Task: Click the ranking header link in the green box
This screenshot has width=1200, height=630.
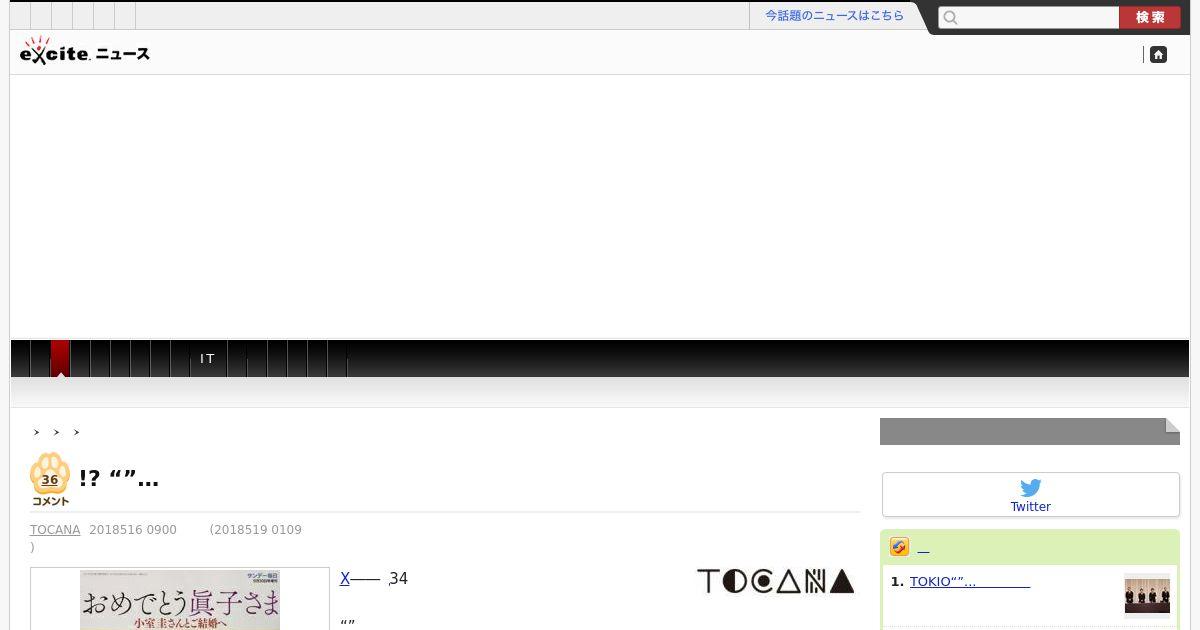Action: click(923, 548)
